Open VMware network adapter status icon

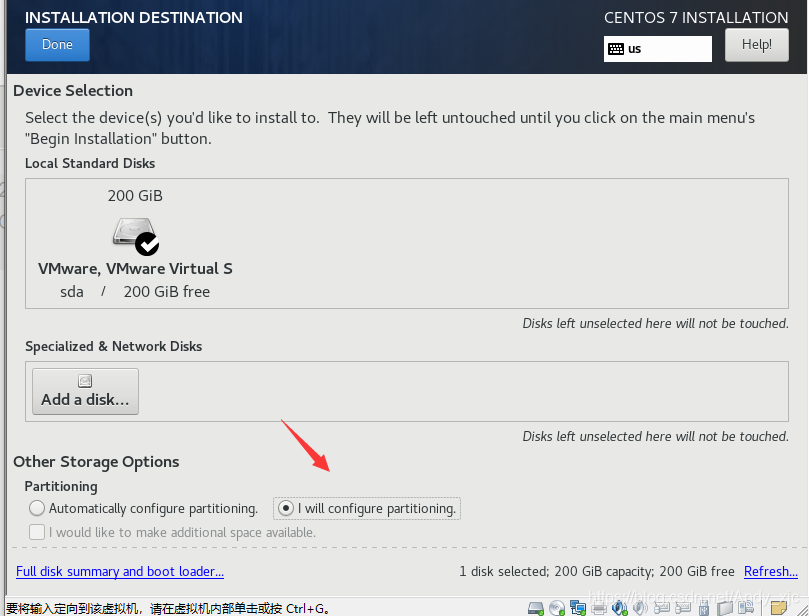[x=578, y=608]
